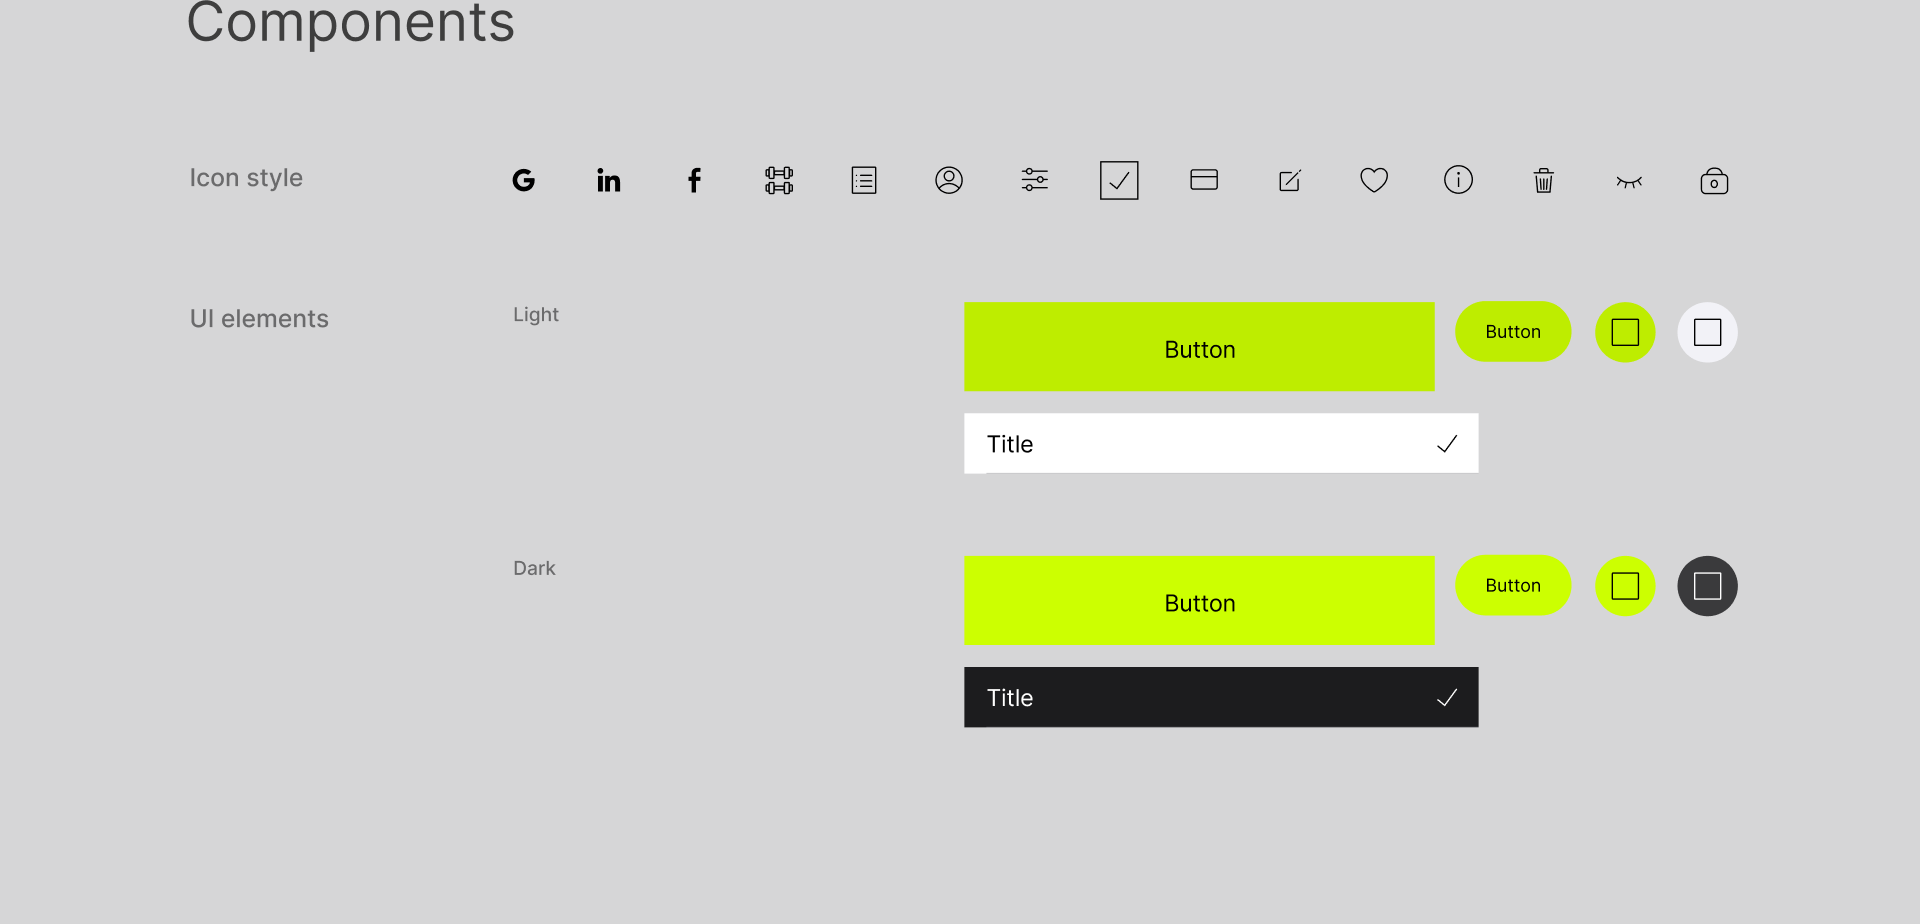Click the large light-theme Button
The height and width of the screenshot is (924, 1920).
click(x=1199, y=347)
